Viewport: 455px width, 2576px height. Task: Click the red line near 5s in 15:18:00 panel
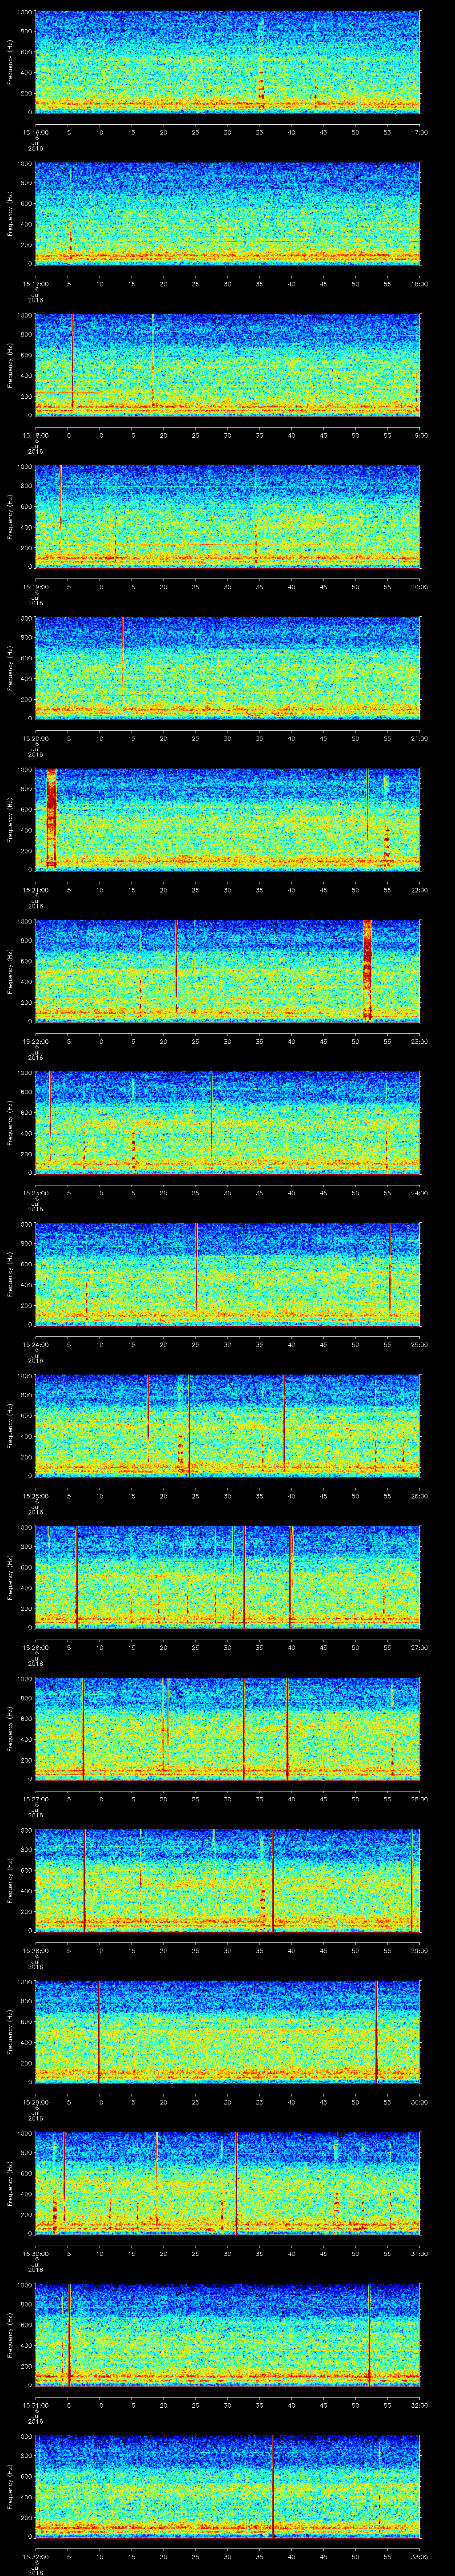tap(72, 360)
